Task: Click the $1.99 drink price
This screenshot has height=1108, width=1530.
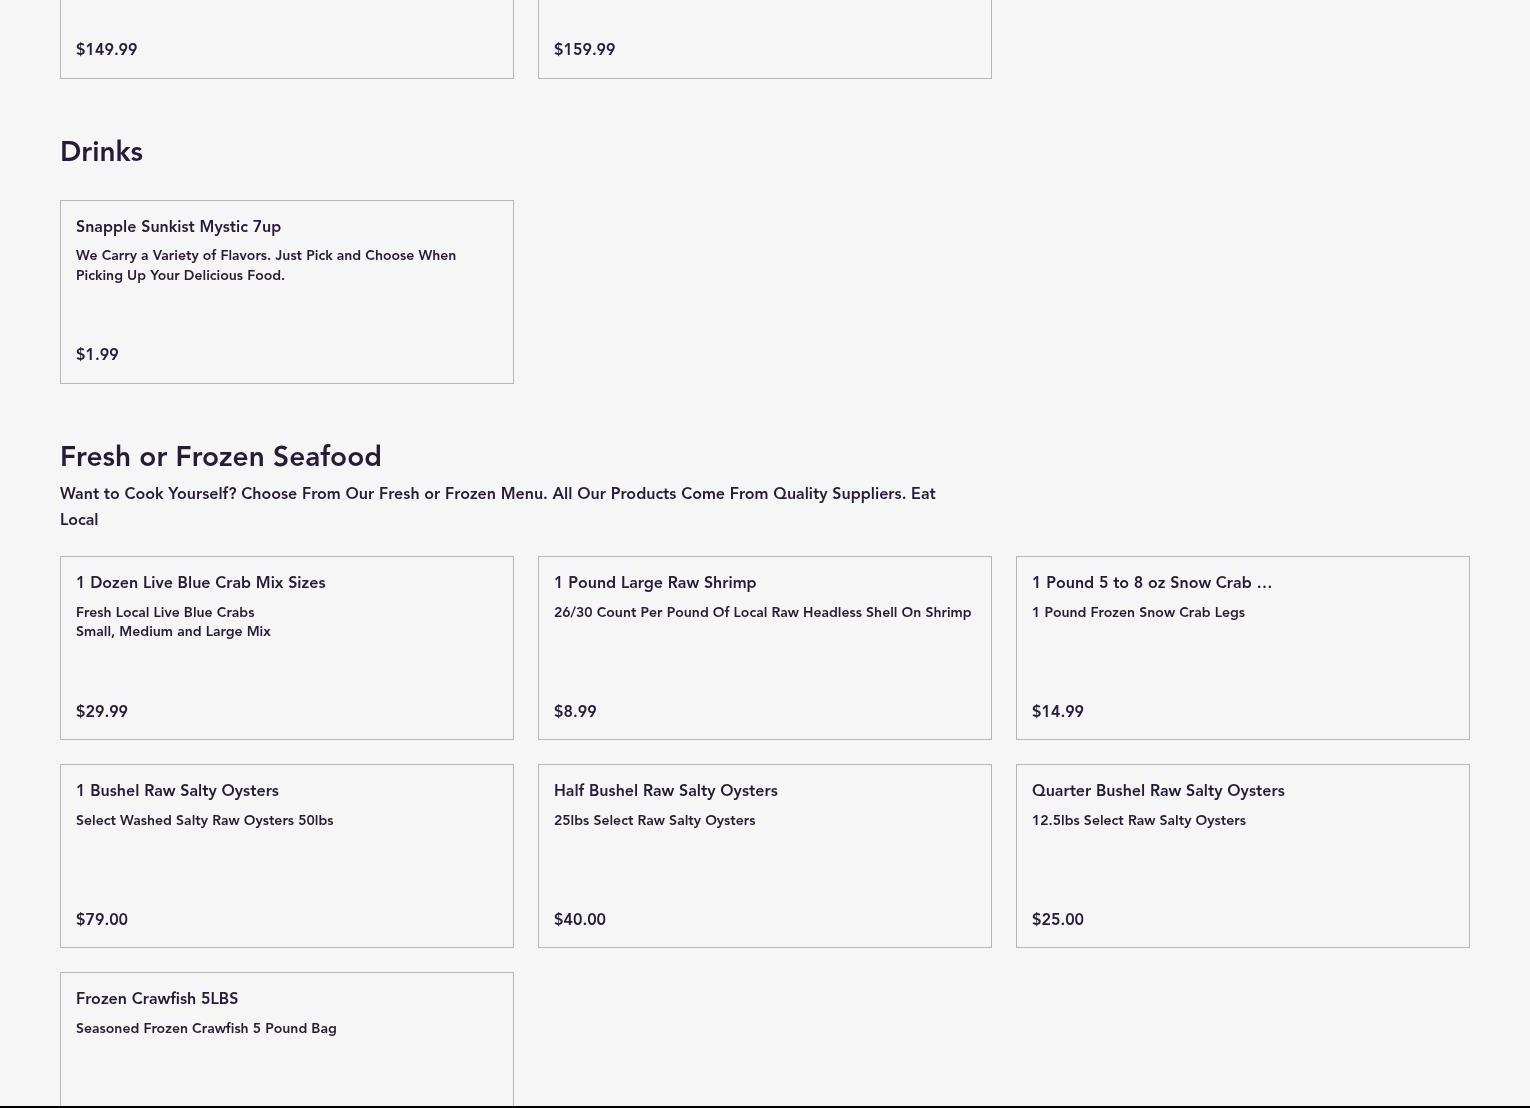Action: [97, 355]
